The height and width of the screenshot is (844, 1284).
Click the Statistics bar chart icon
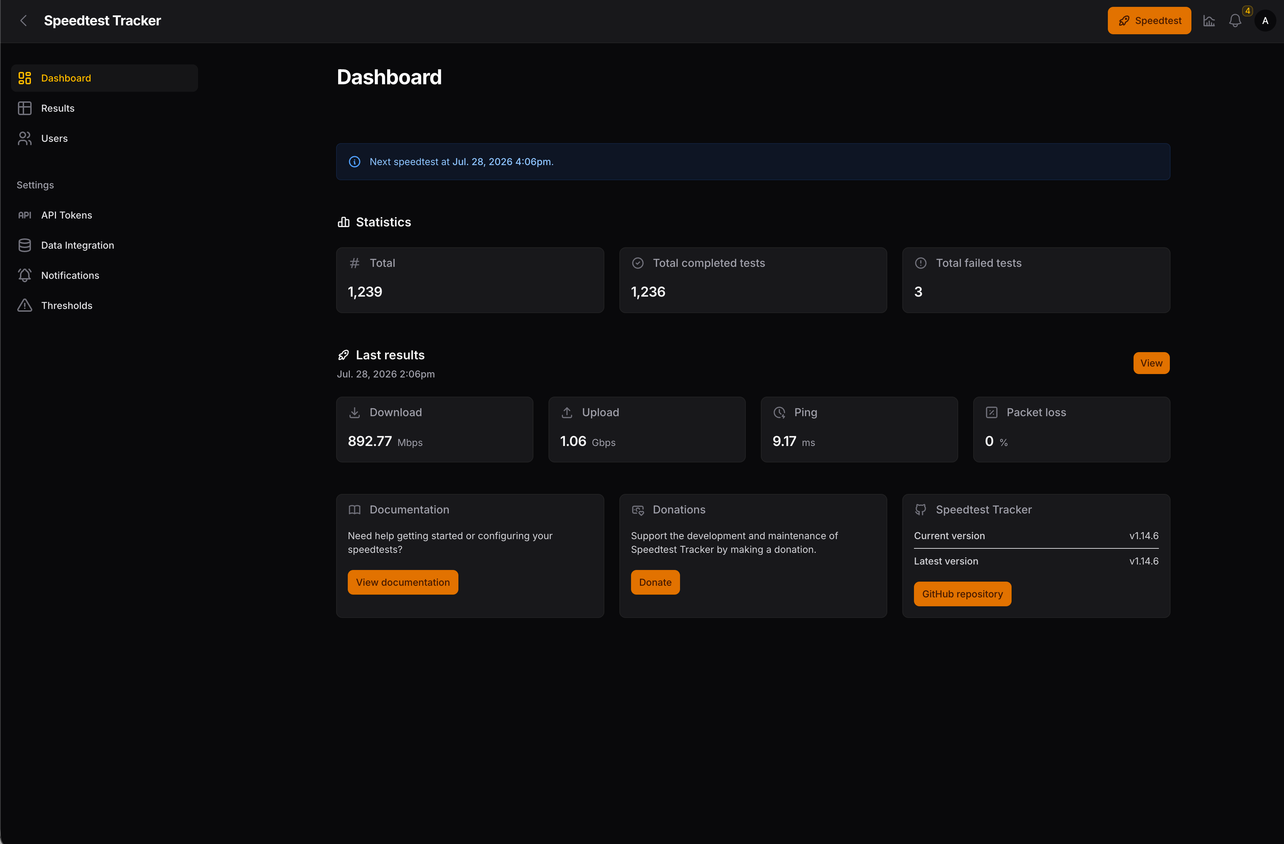click(x=344, y=222)
